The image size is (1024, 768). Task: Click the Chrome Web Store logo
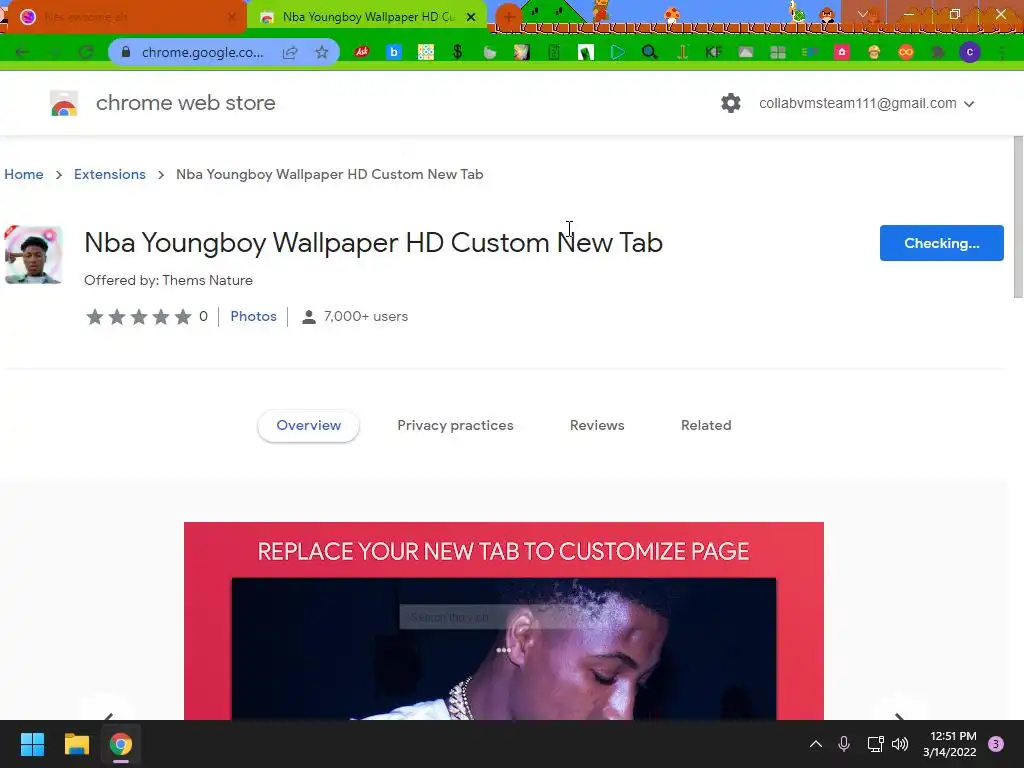coord(64,103)
